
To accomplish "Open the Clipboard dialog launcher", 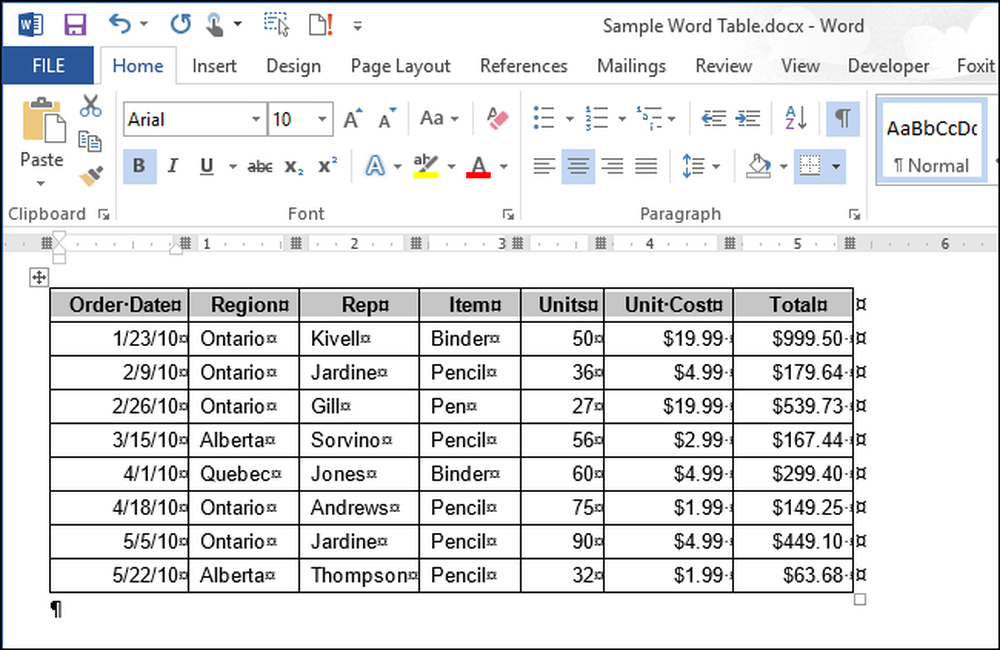I will (103, 215).
